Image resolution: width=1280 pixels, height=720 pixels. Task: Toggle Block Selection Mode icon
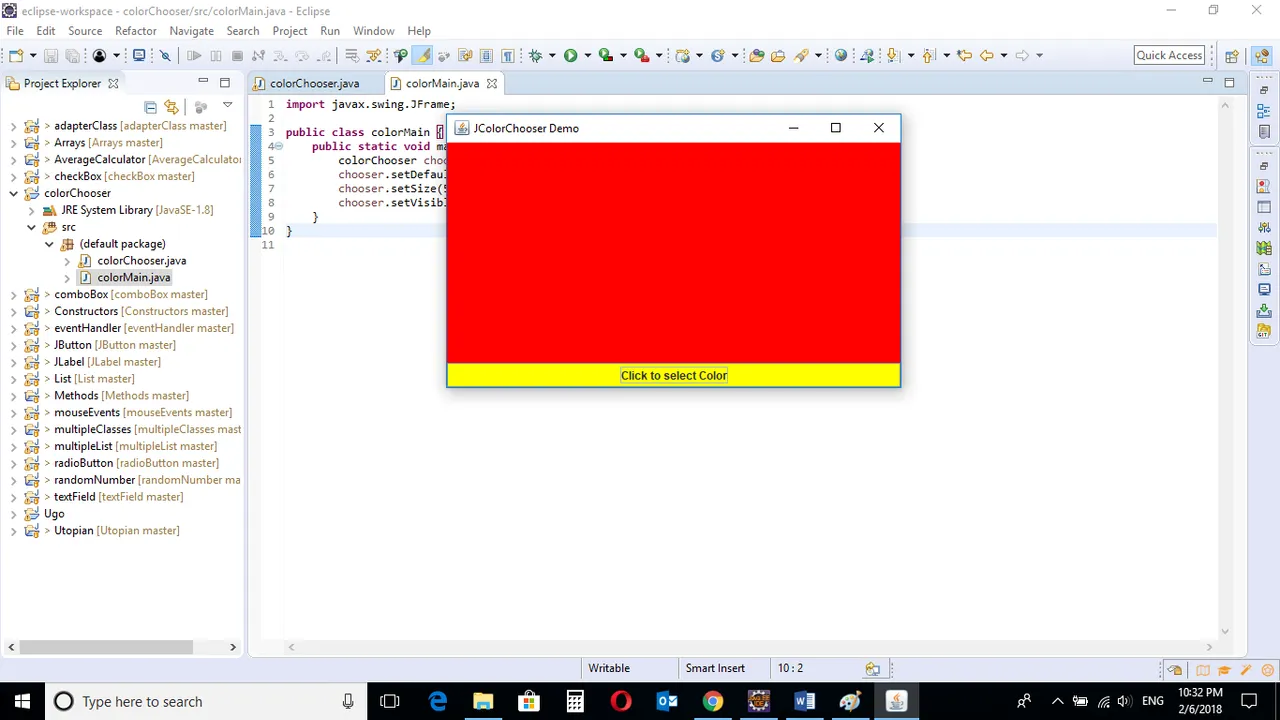pyautogui.click(x=486, y=56)
